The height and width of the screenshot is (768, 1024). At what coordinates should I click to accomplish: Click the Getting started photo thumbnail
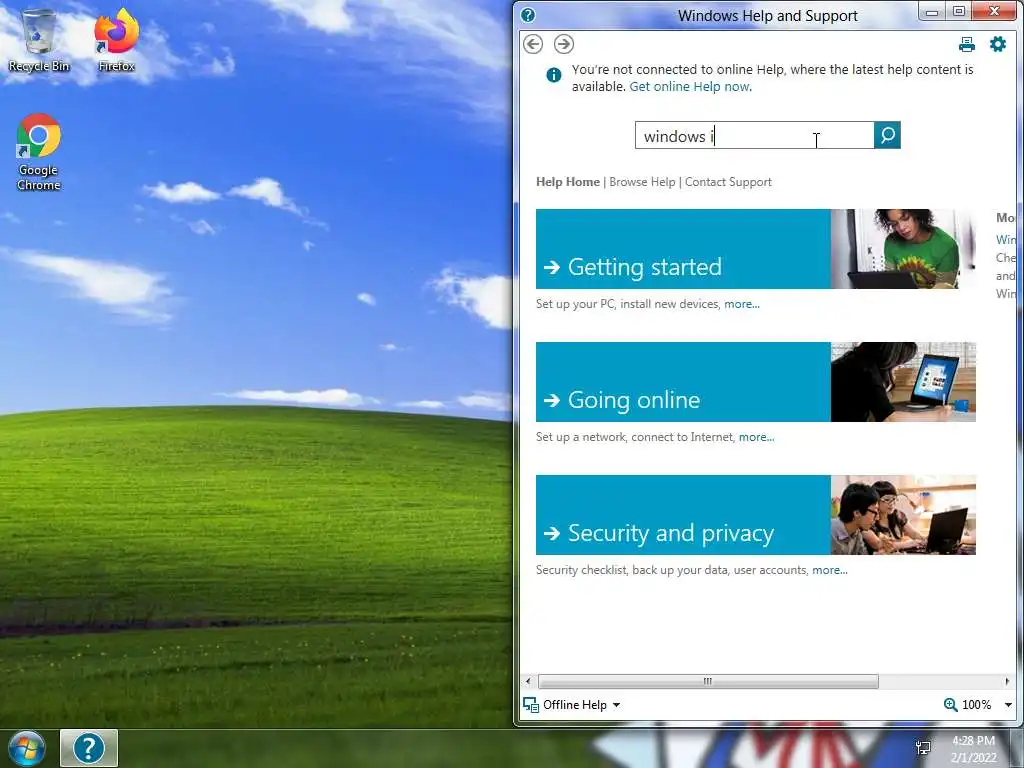click(x=903, y=249)
